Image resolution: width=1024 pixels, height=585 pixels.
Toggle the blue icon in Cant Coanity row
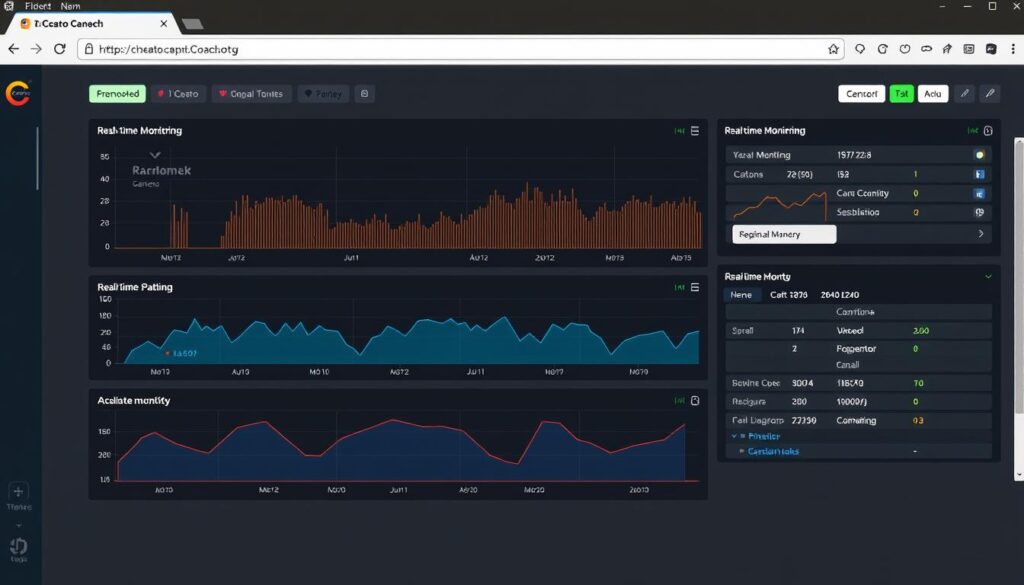979,193
